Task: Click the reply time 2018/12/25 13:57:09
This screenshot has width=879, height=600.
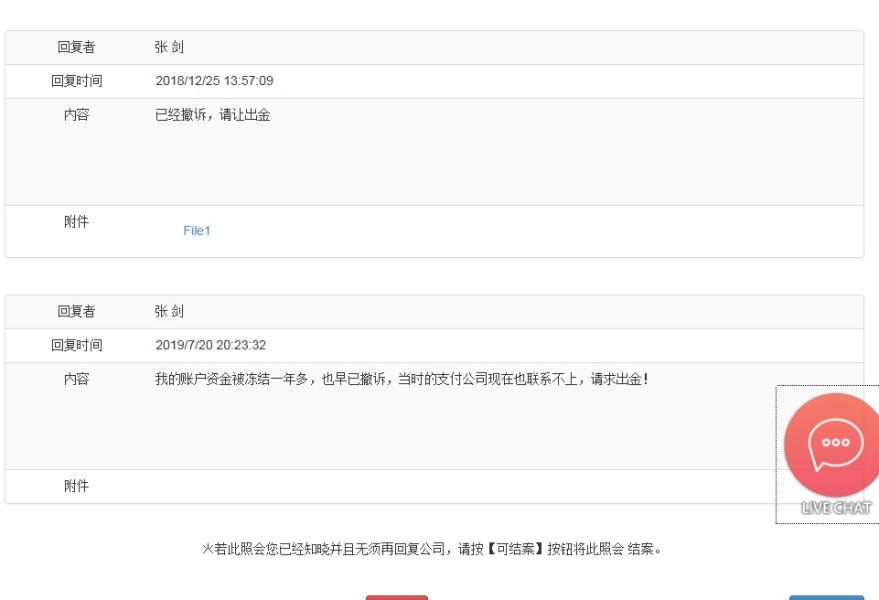Action: tap(214, 81)
